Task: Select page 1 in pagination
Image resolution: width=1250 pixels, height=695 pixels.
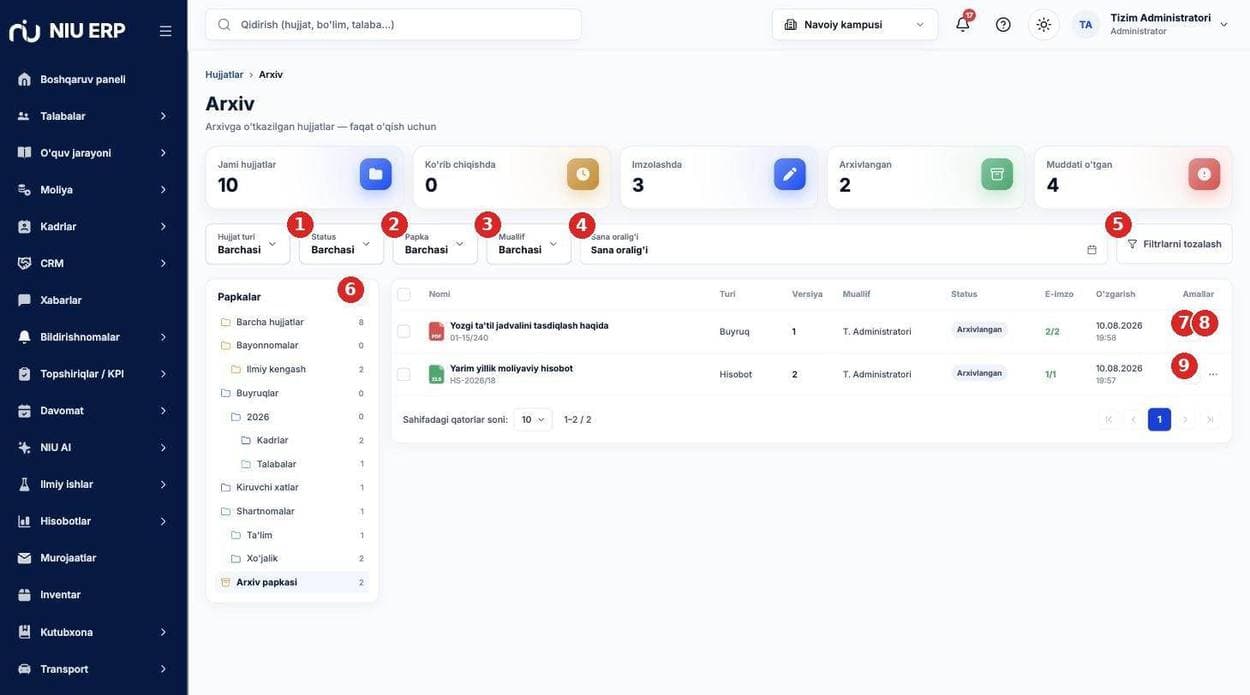Action: pyautogui.click(x=1160, y=420)
